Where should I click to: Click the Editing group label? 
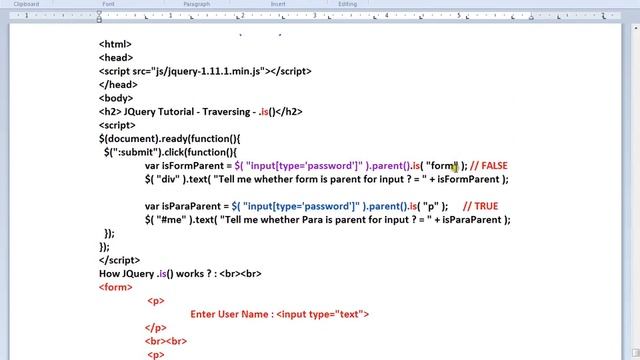(347, 4)
